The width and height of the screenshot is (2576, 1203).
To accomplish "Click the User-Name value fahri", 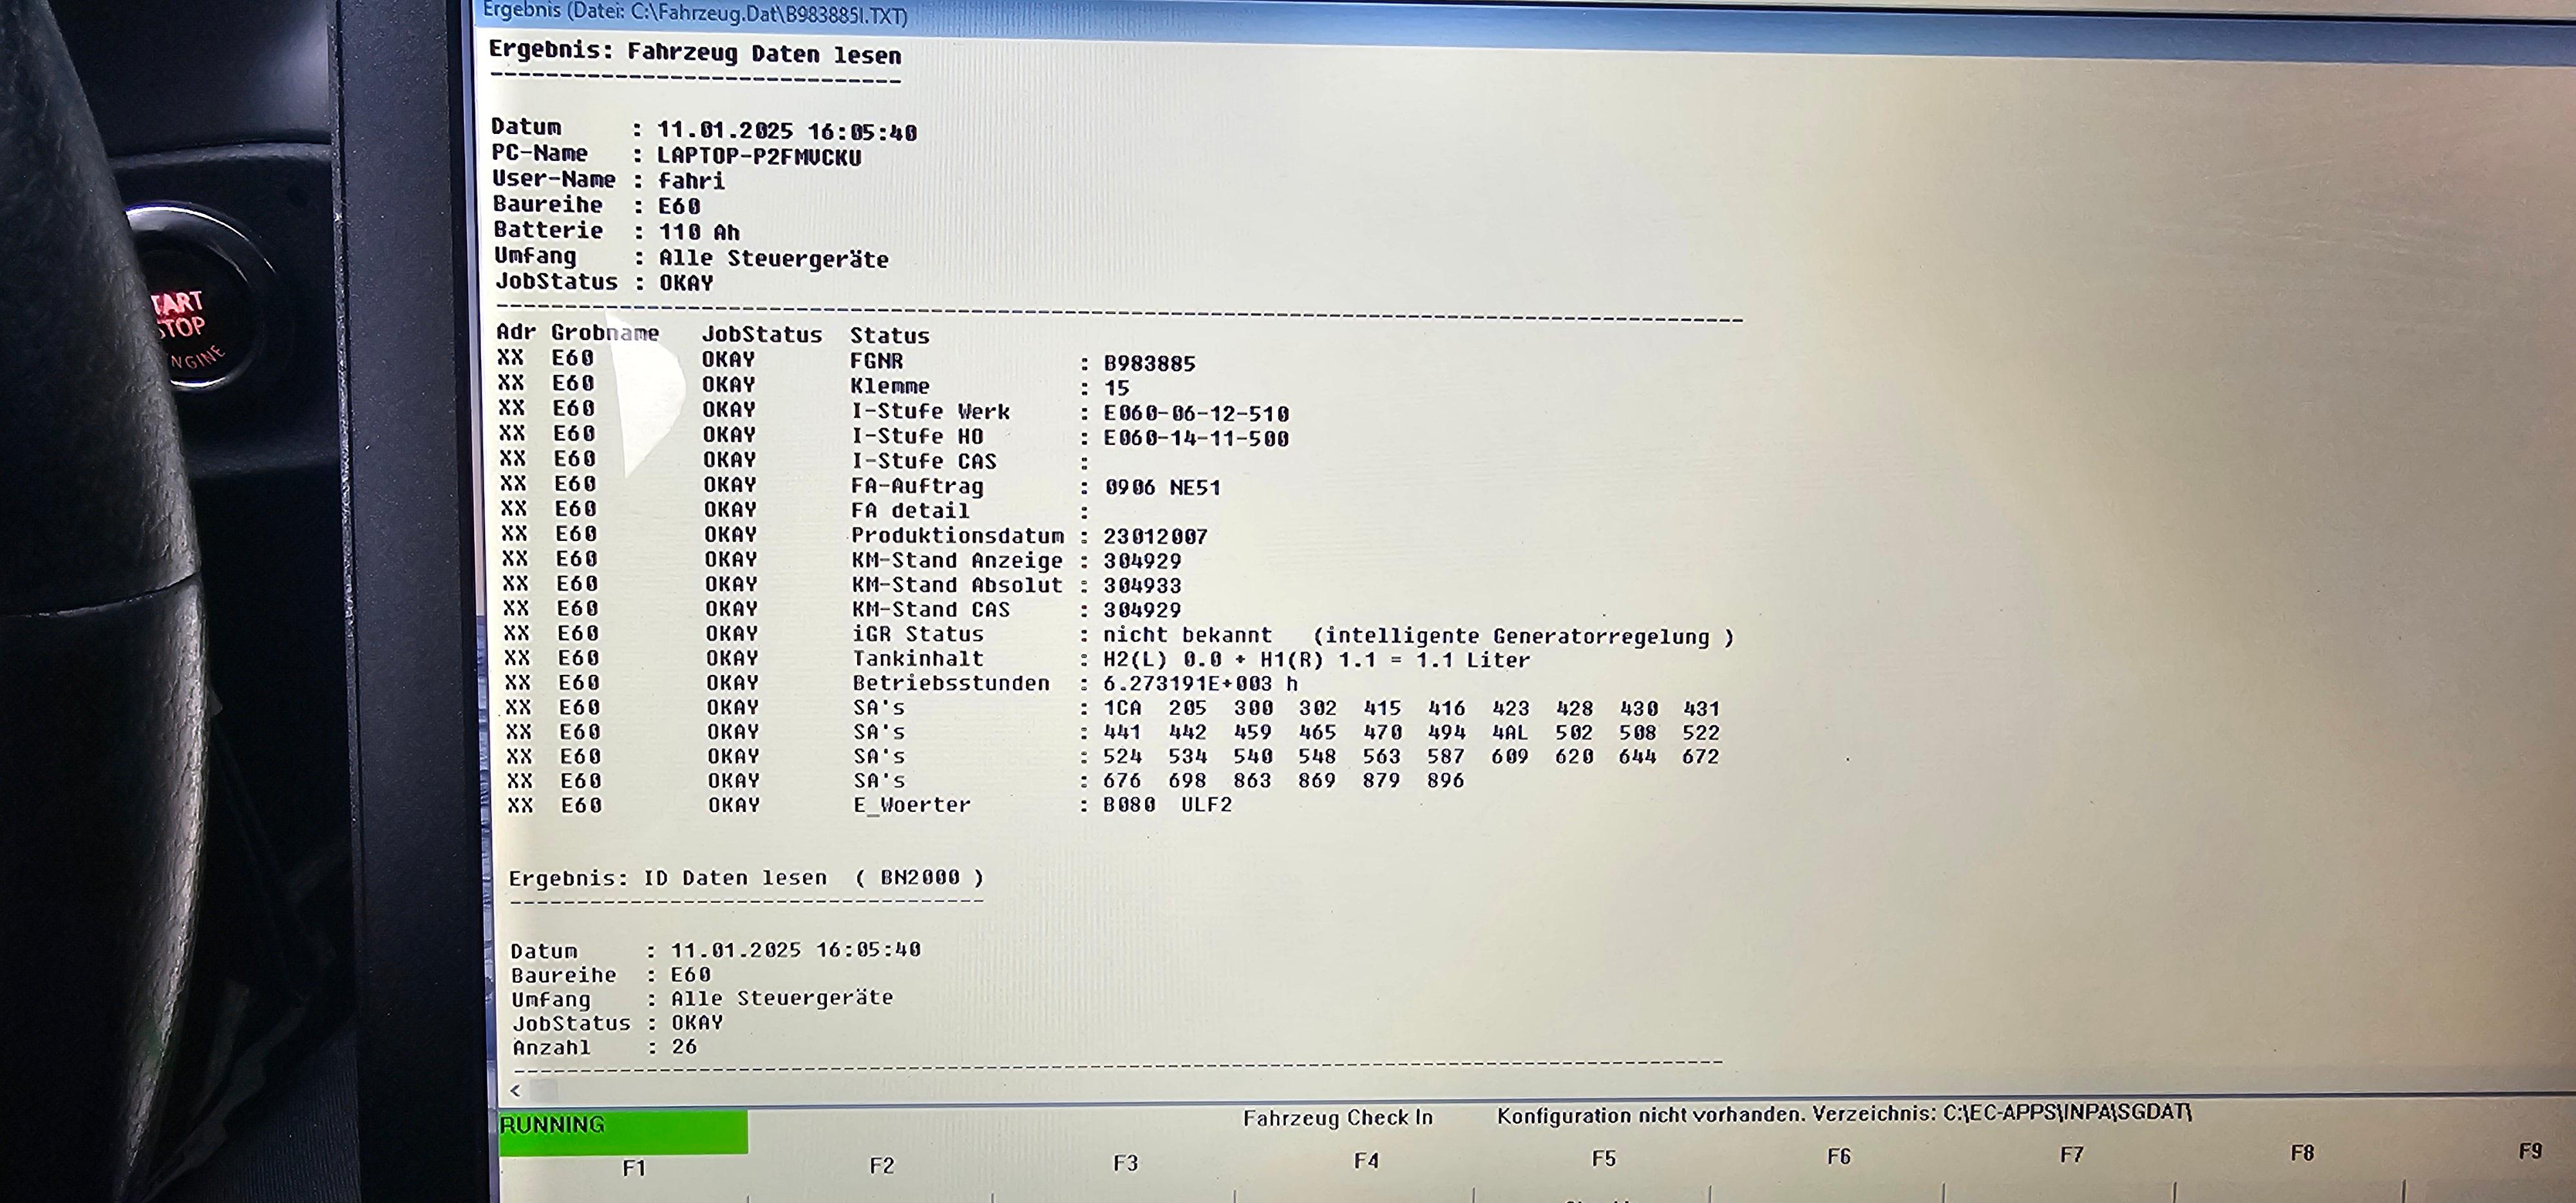I will [x=691, y=181].
